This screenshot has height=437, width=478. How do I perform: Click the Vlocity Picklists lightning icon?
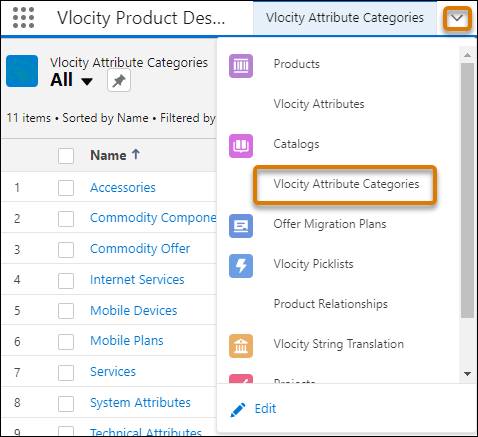pyautogui.click(x=241, y=266)
